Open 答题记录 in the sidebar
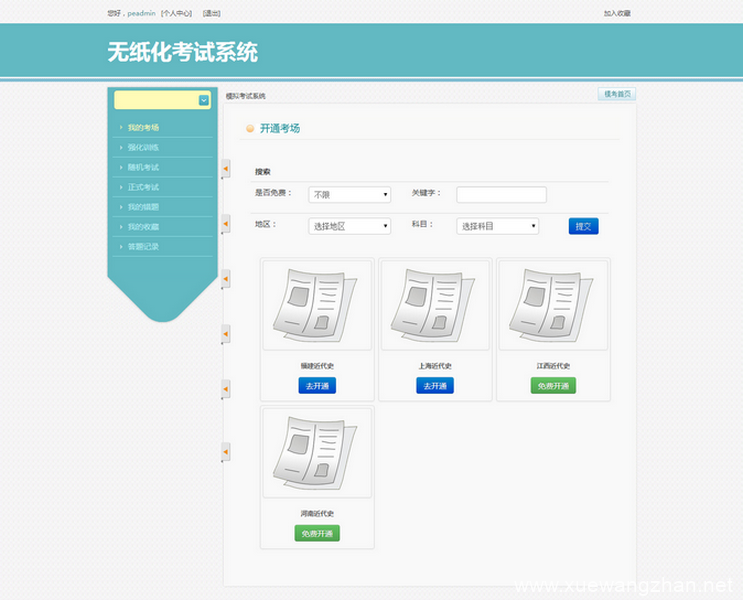This screenshot has height=600, width=743. [x=143, y=246]
